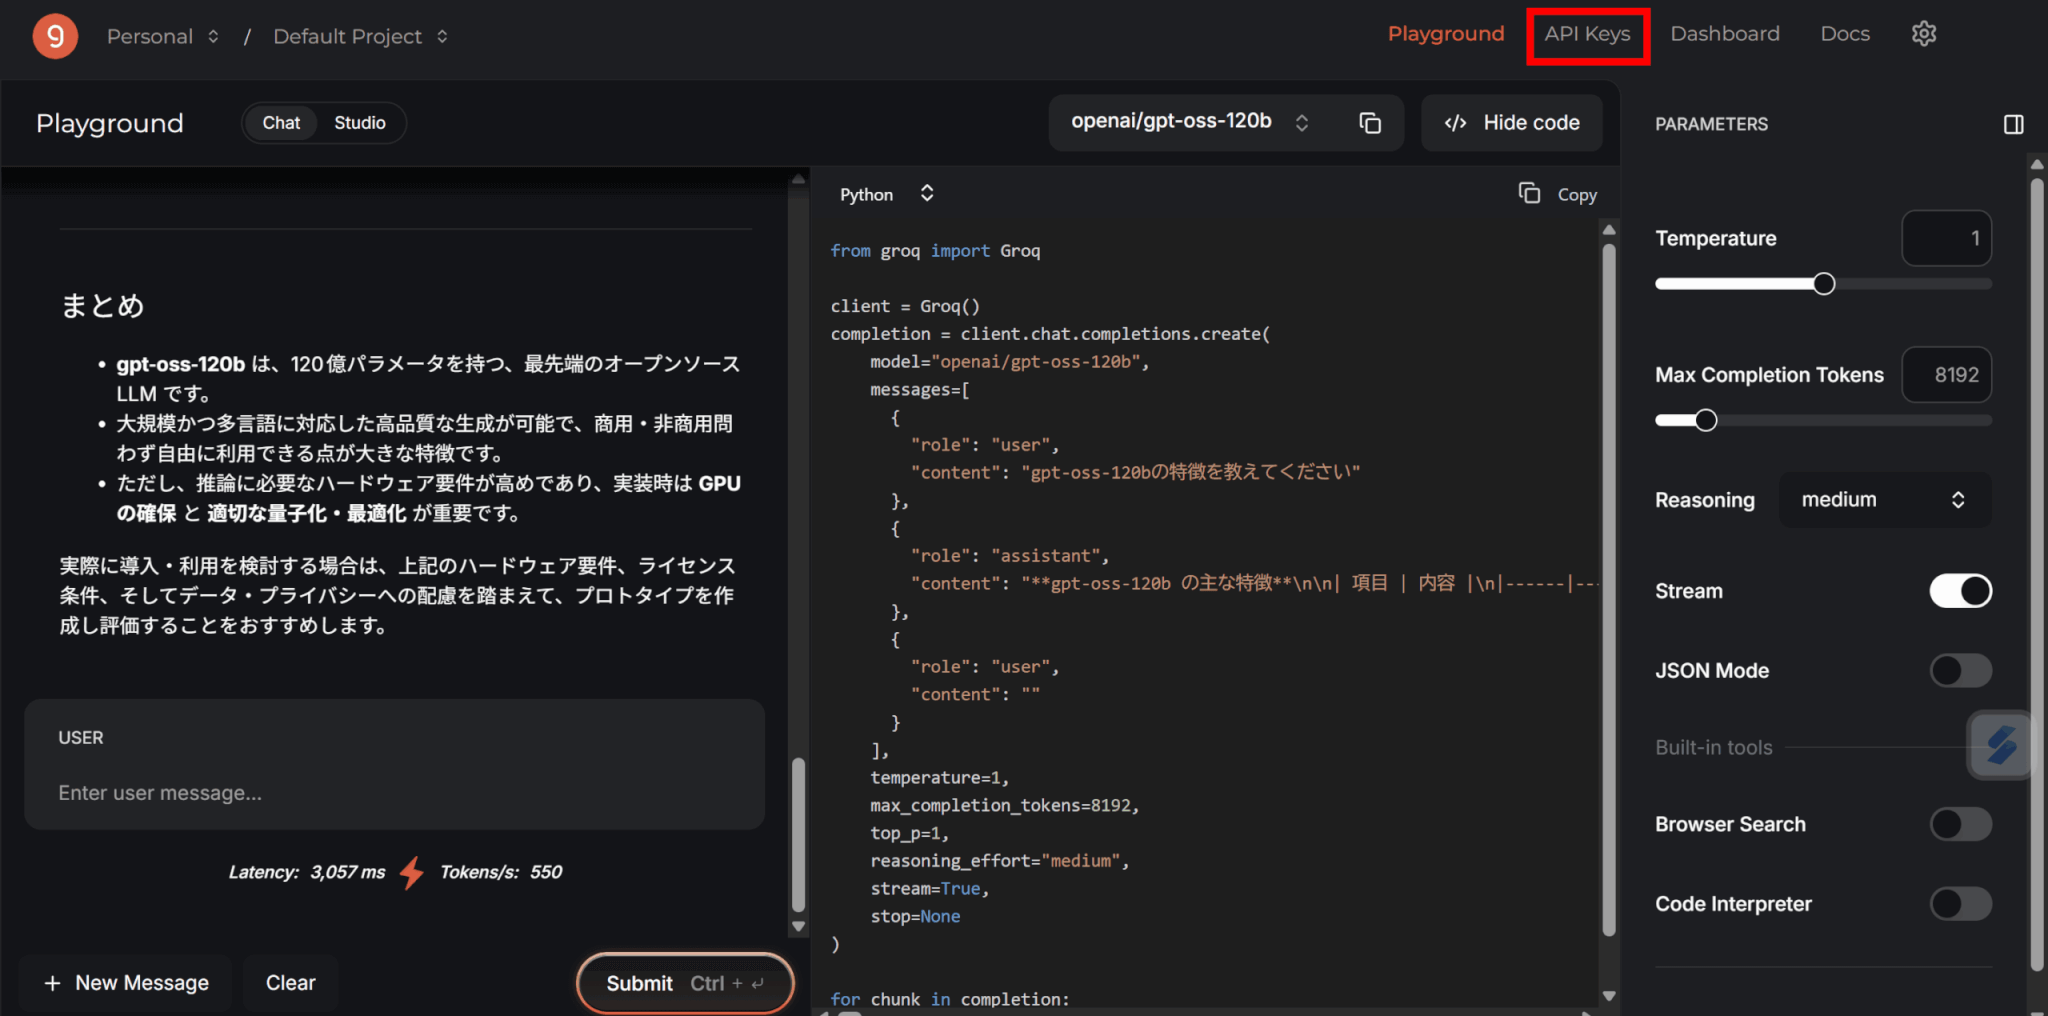Click the Tokens/s: 550 text

[501, 872]
